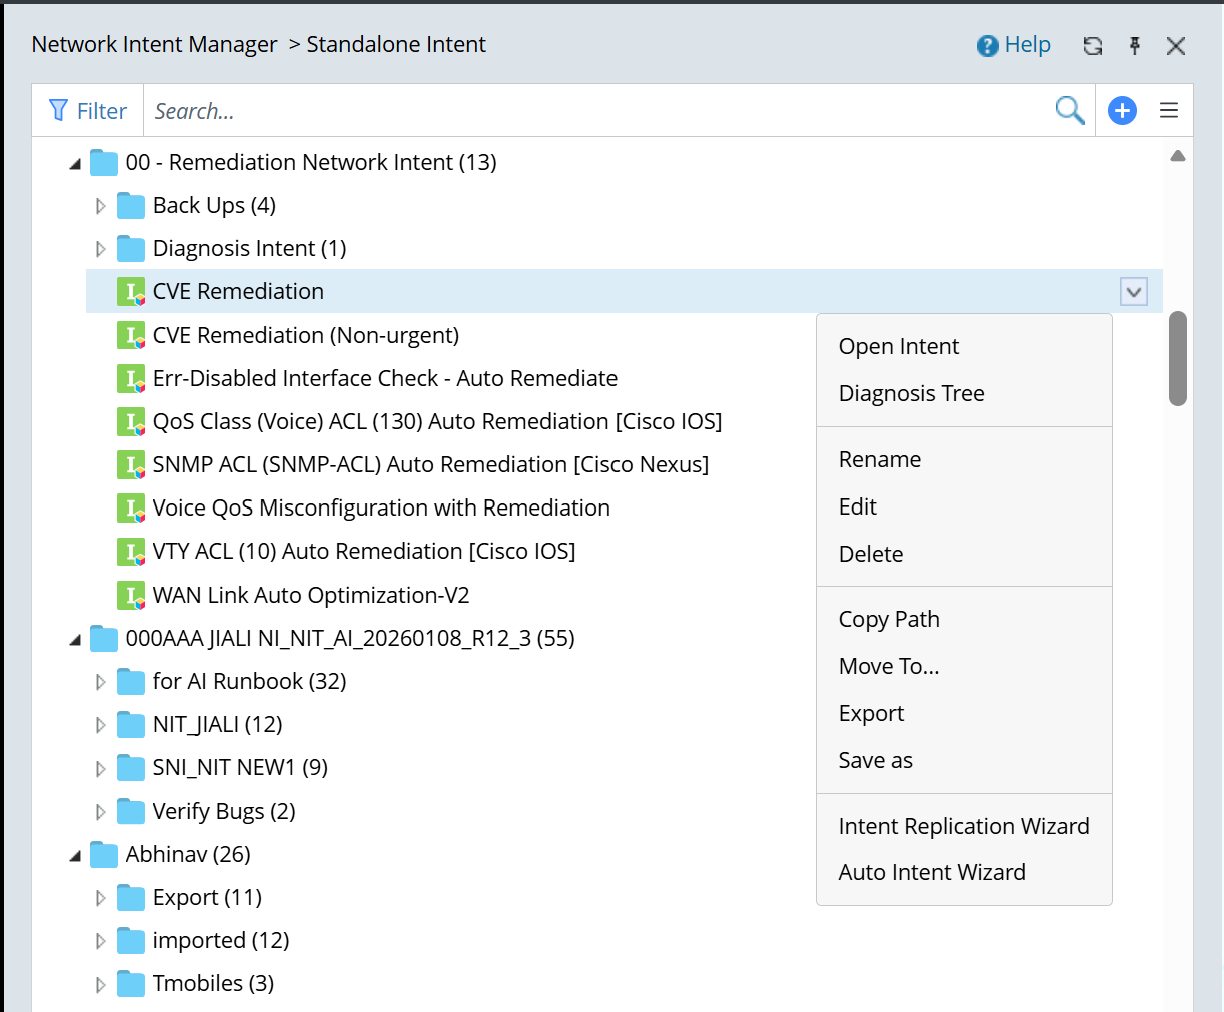Viewport: 1224px width, 1012px height.
Task: Collapse the 00 - Remediation Network Intent folder
Action: pyautogui.click(x=75, y=163)
